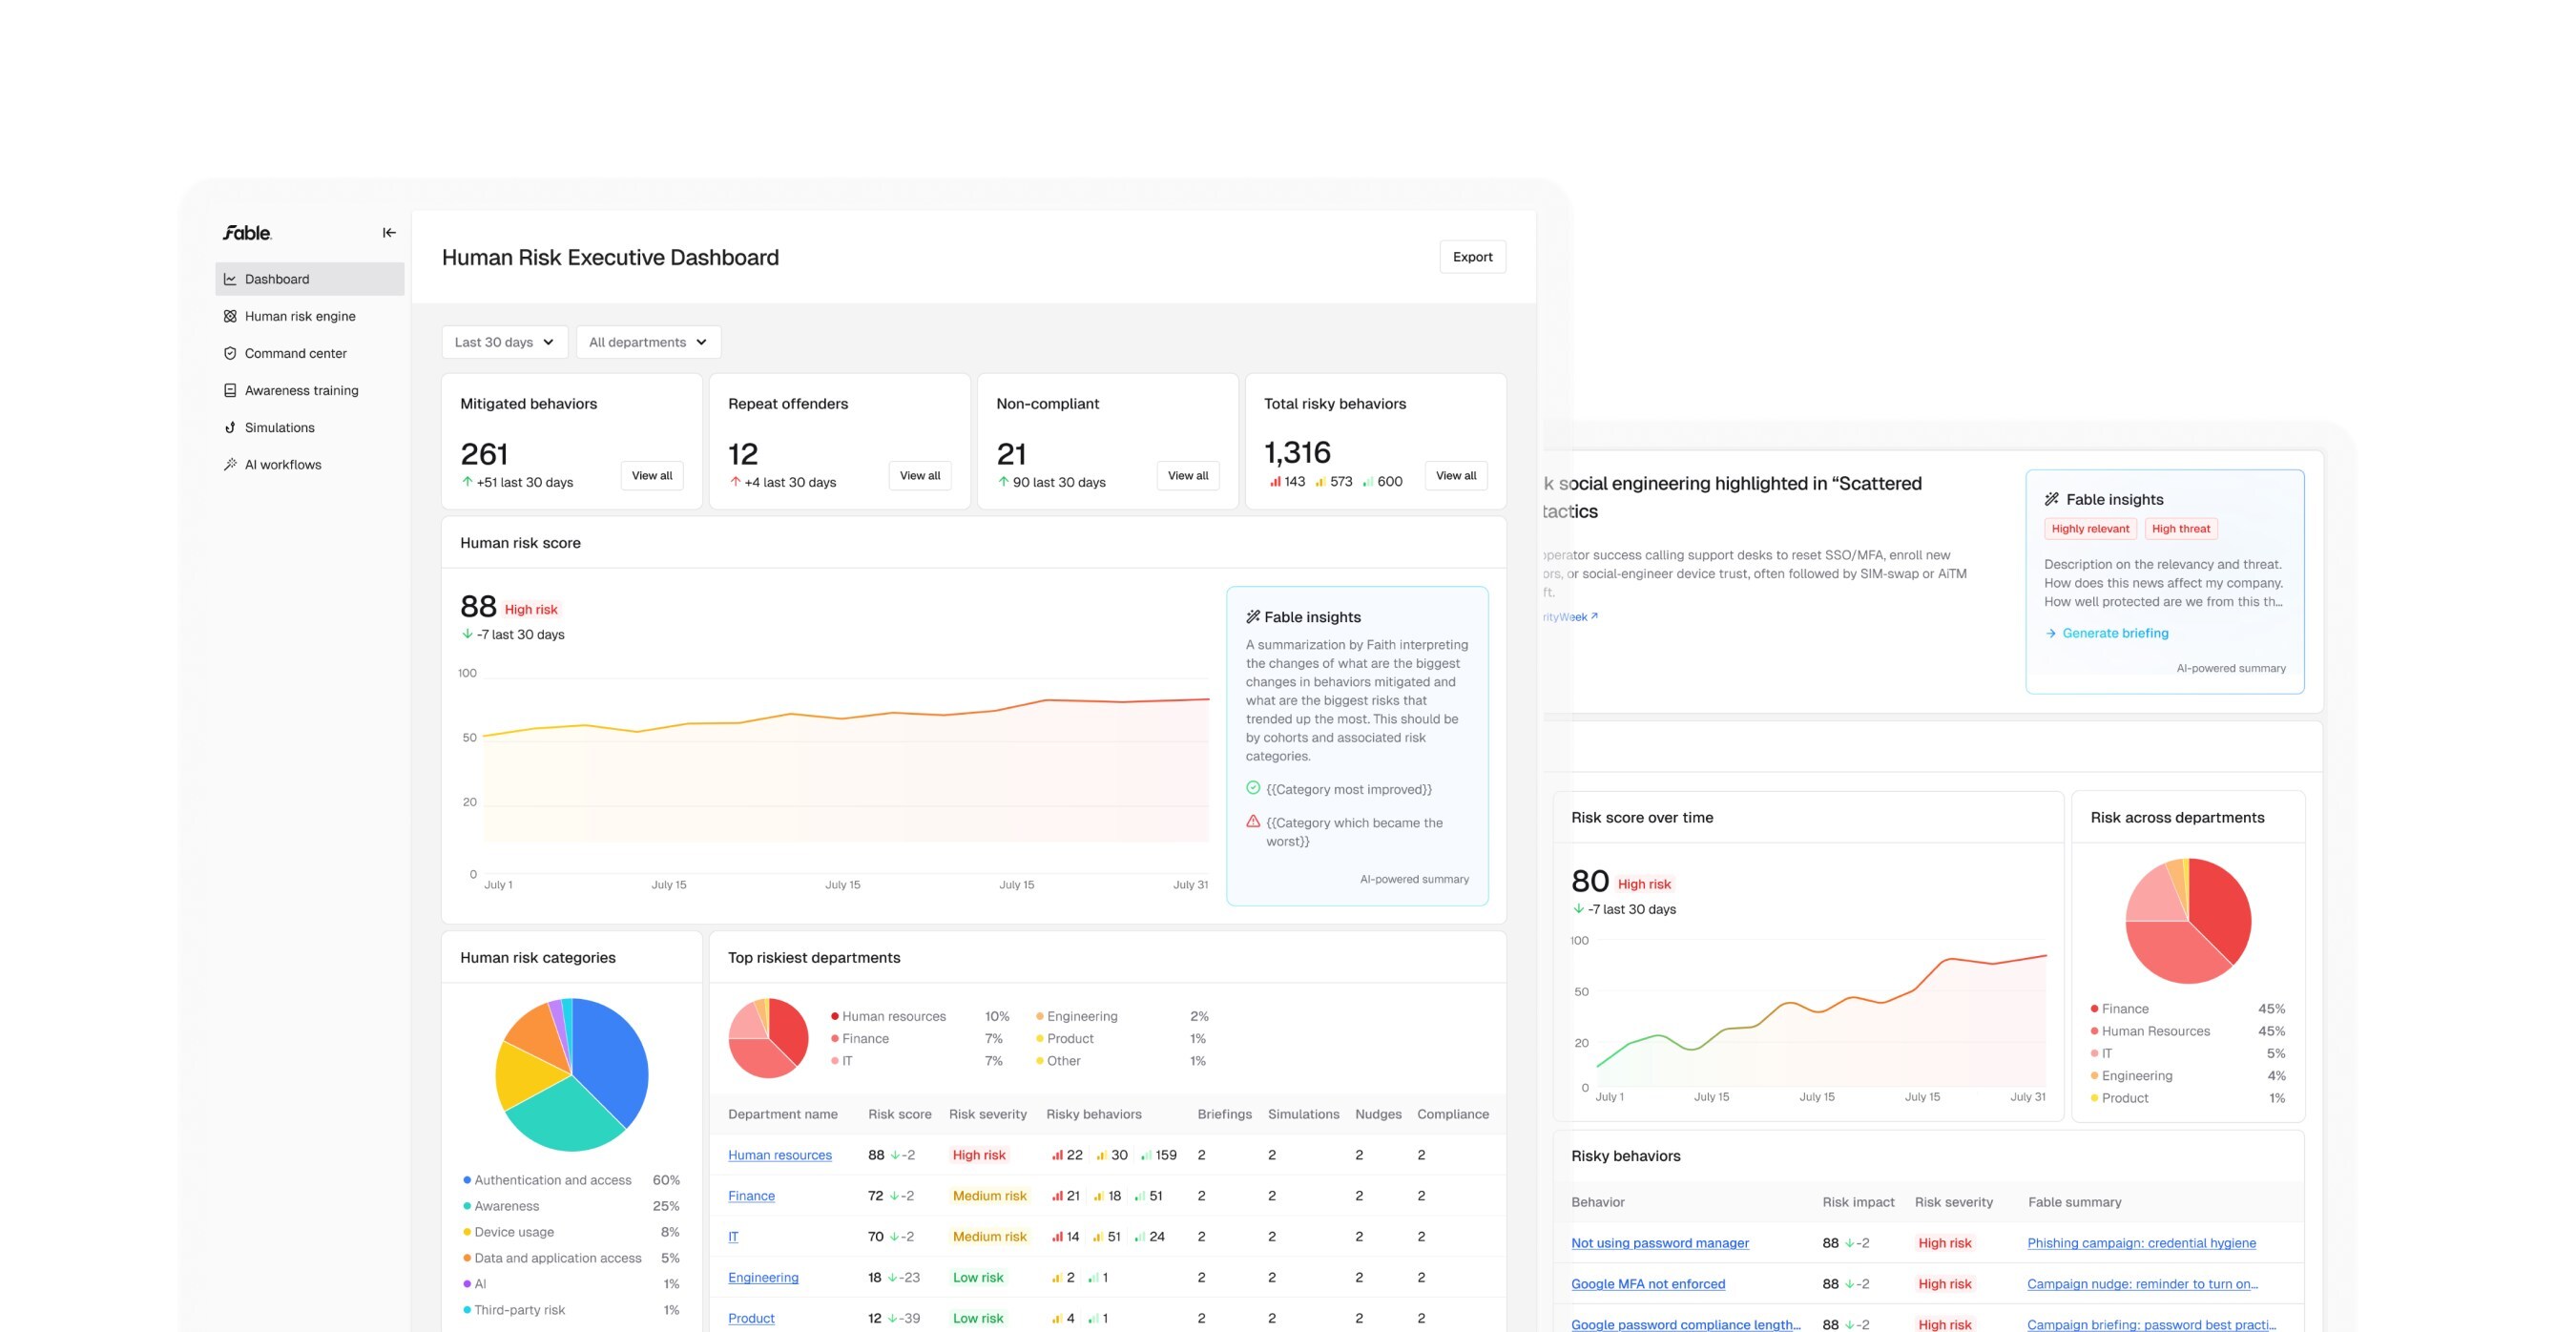This screenshot has width=2576, height=1332.
Task: Expand the All departments filter
Action: (648, 342)
